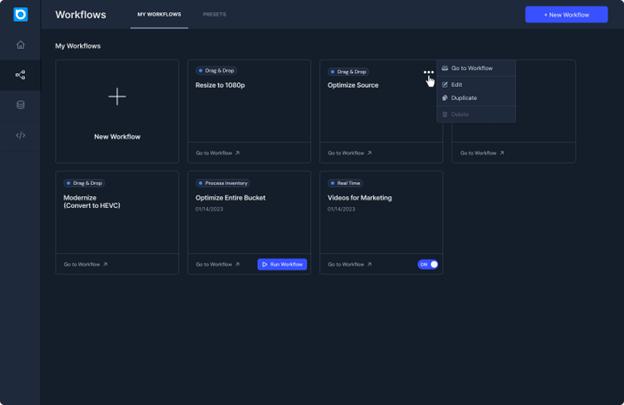Open Go to Workflow link under Resize to 1080p
Screen dimensions: 624x405
point(217,153)
